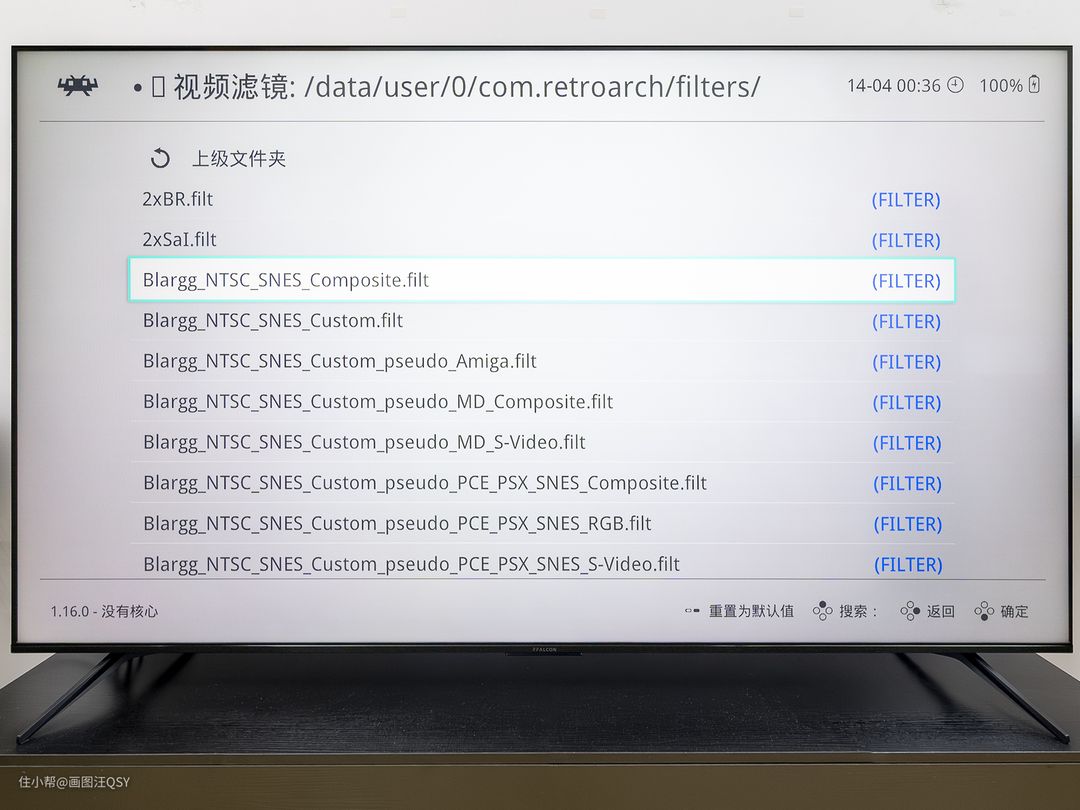Click the gamepad icon beside 返回
The image size is (1080, 810).
[x=910, y=611]
